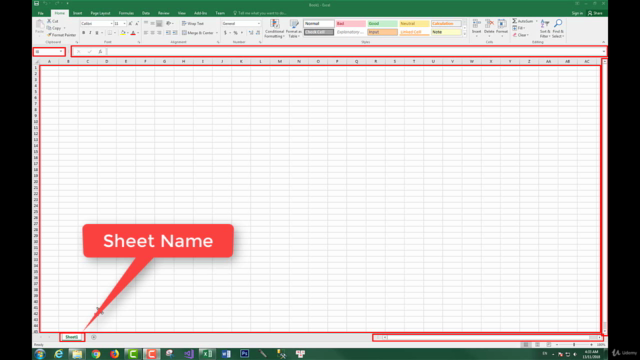Open the font size dropdown
The width and height of the screenshot is (640, 360).
click(x=124, y=24)
